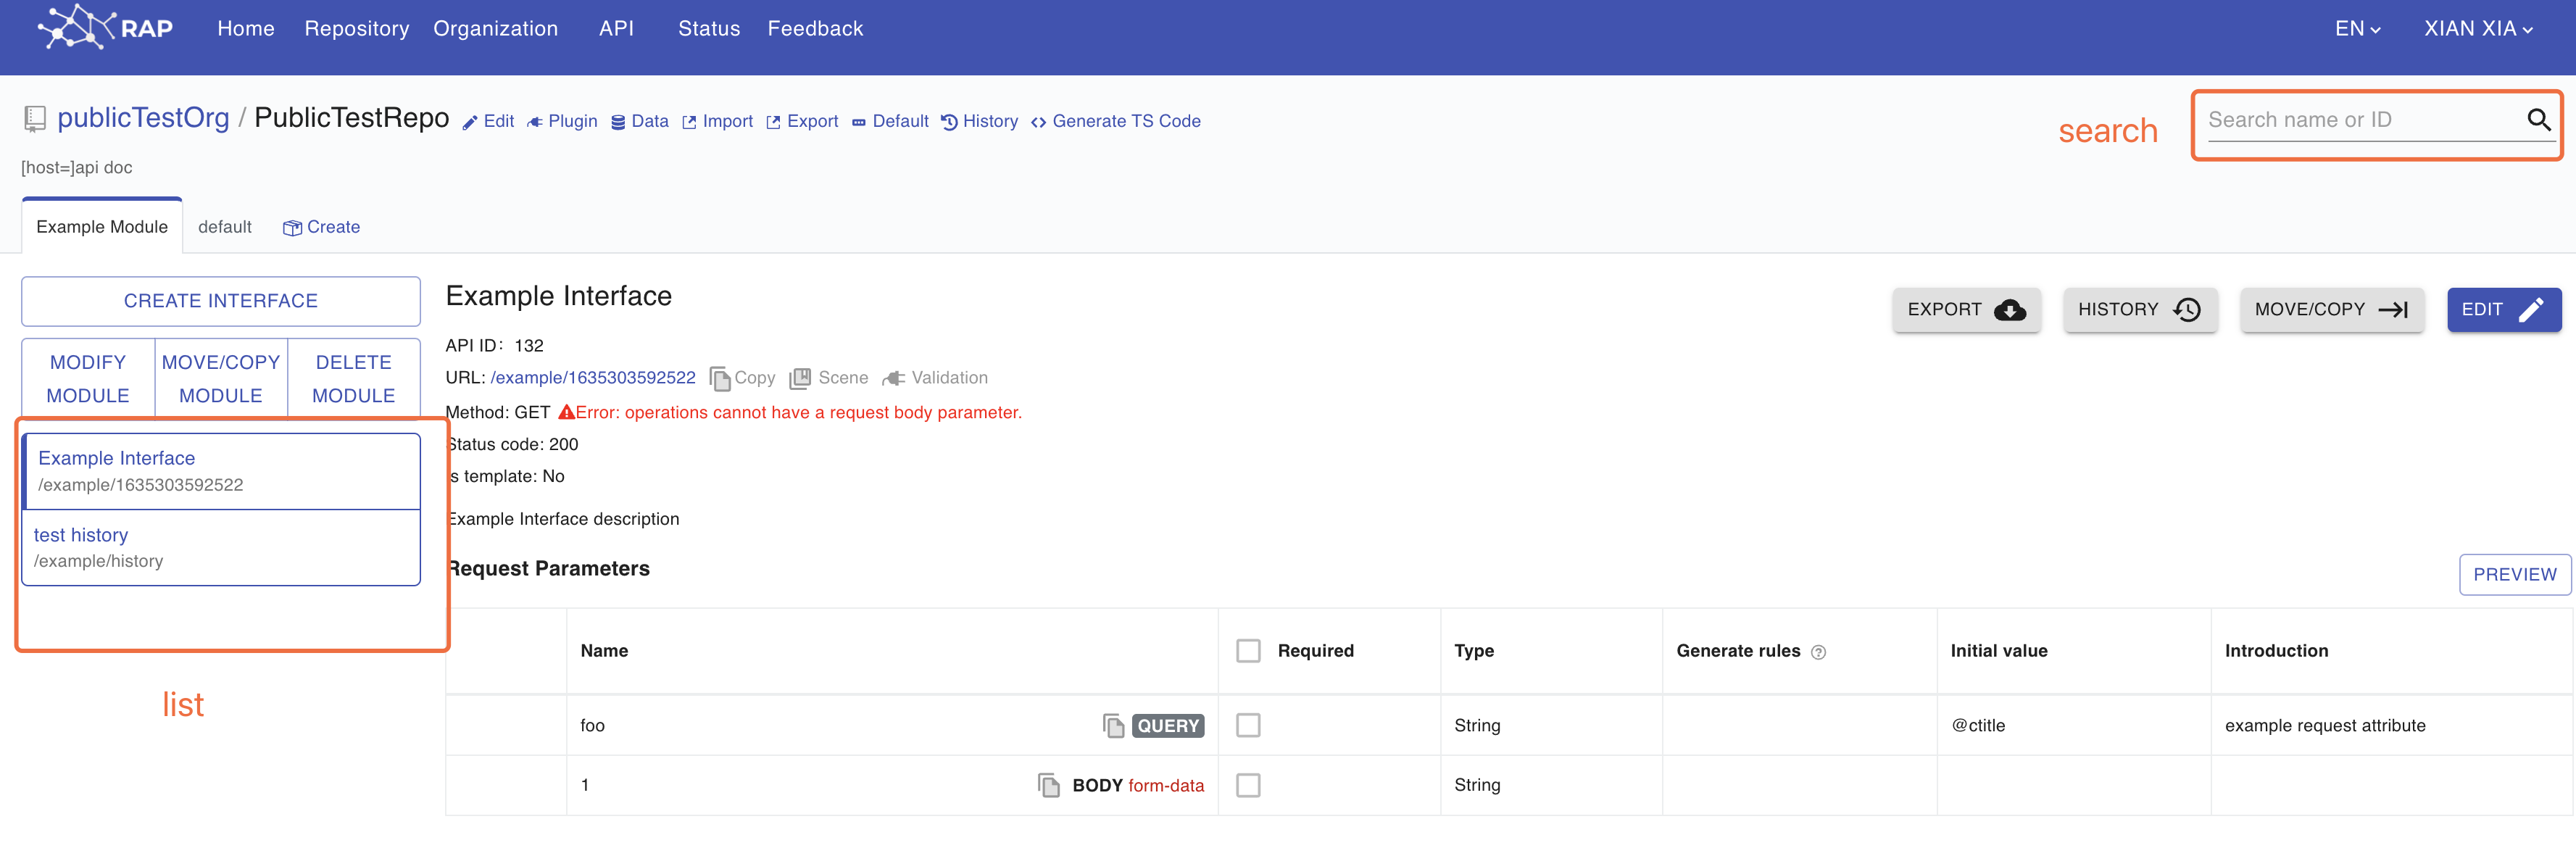The width and height of the screenshot is (2576, 848).
Task: Click DELETE MODULE button
Action: (x=354, y=378)
